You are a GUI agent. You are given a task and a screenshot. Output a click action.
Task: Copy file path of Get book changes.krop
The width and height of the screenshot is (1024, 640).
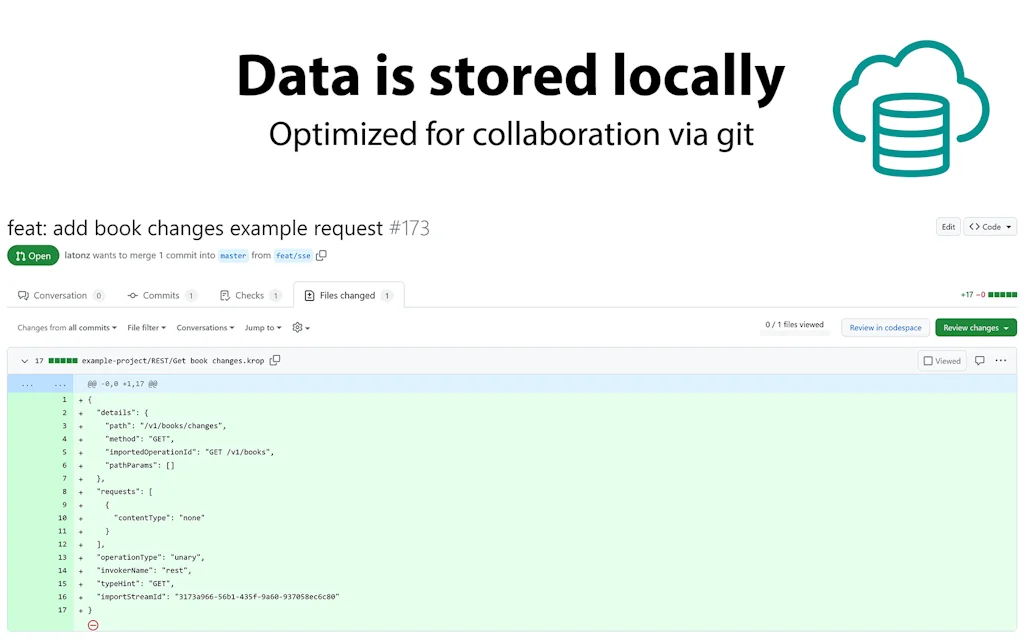(275, 360)
